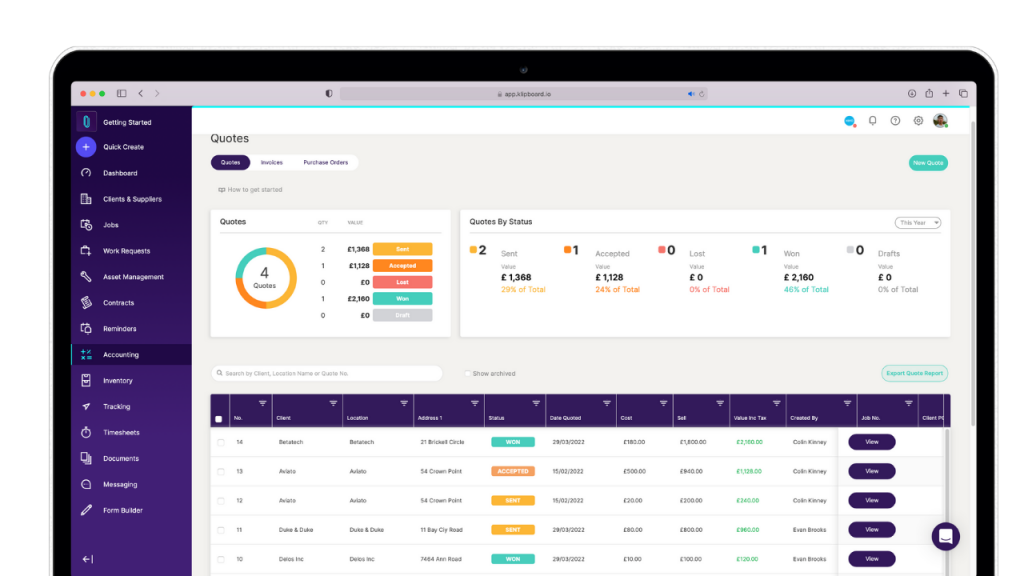The width and height of the screenshot is (1024, 576).
Task: Open the Timesheets stopwatch icon
Action: [x=86, y=432]
